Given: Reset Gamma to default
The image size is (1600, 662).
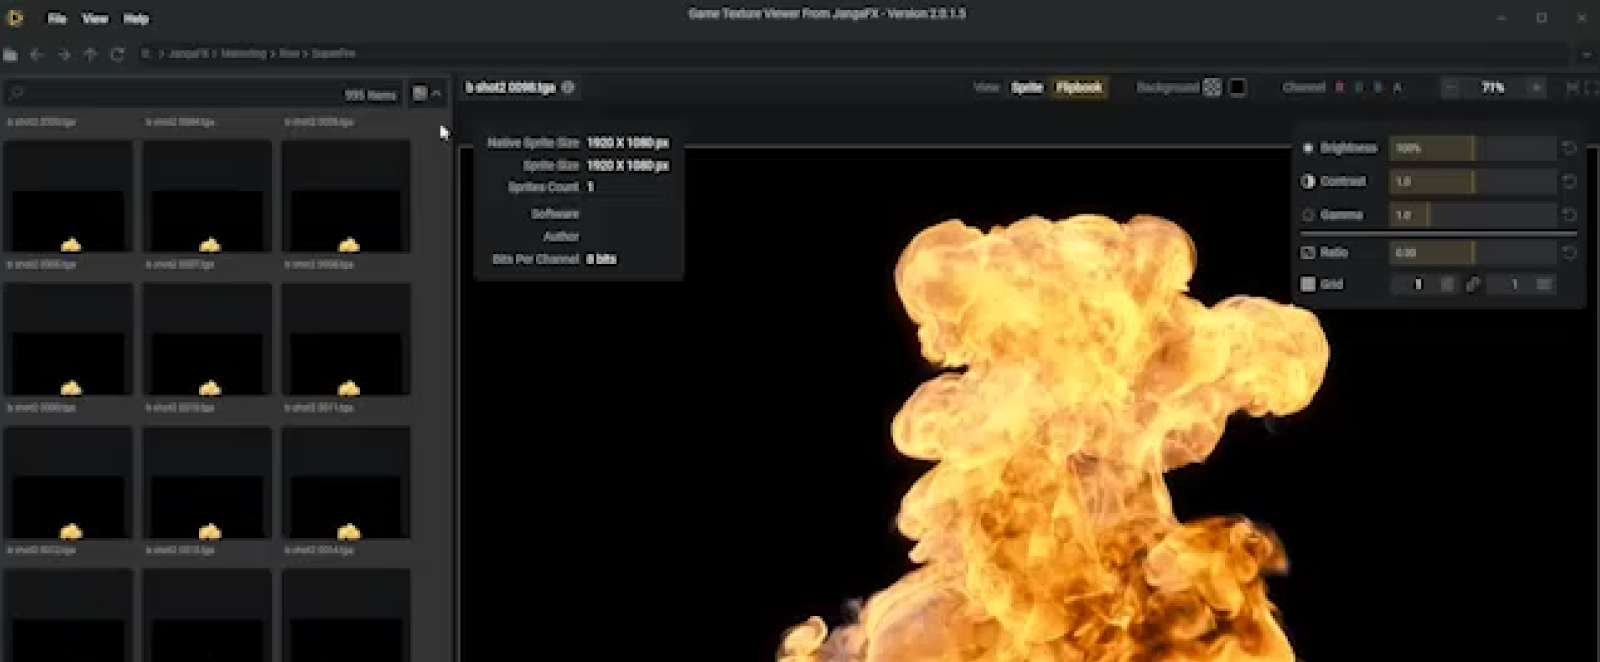Looking at the screenshot, I should pos(1569,215).
